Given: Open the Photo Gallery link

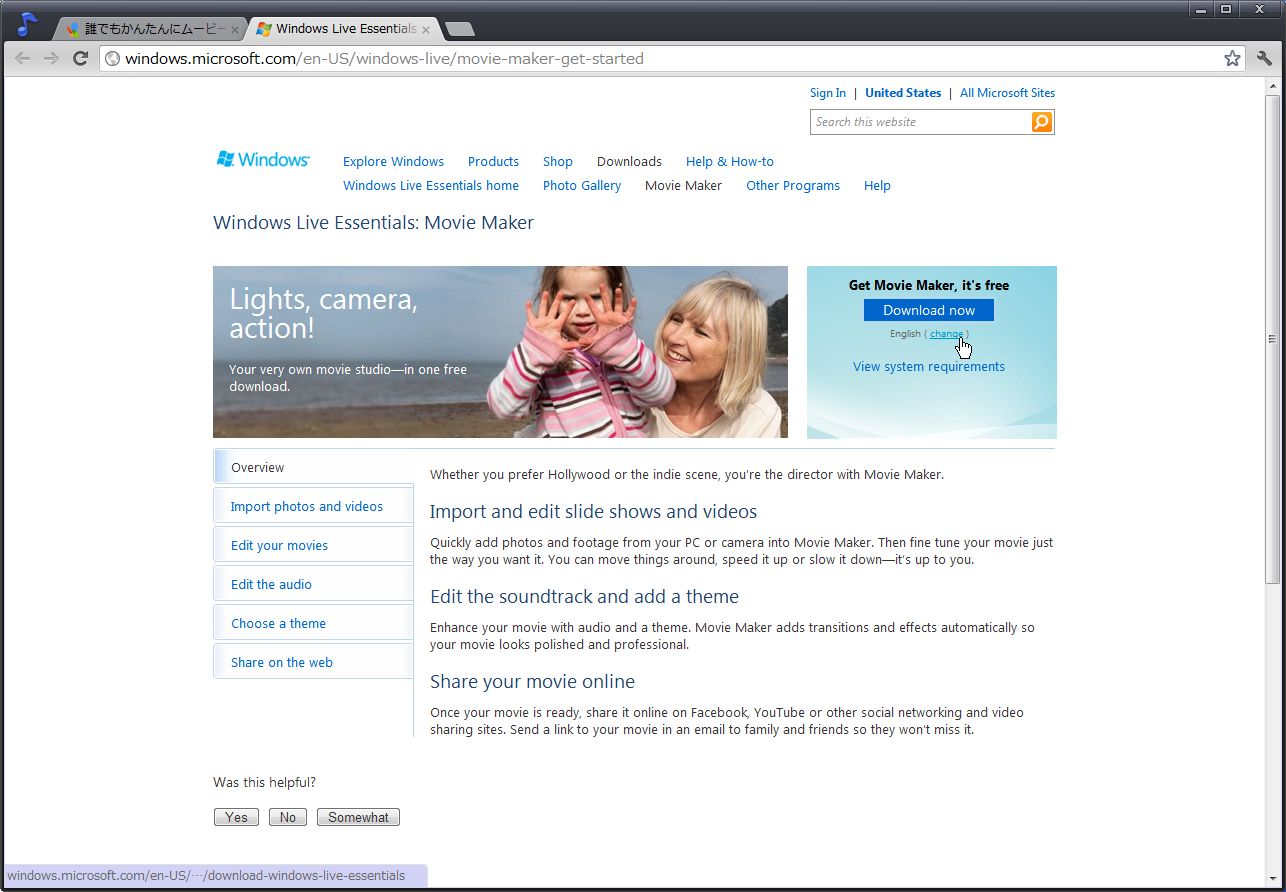Looking at the screenshot, I should click(582, 185).
